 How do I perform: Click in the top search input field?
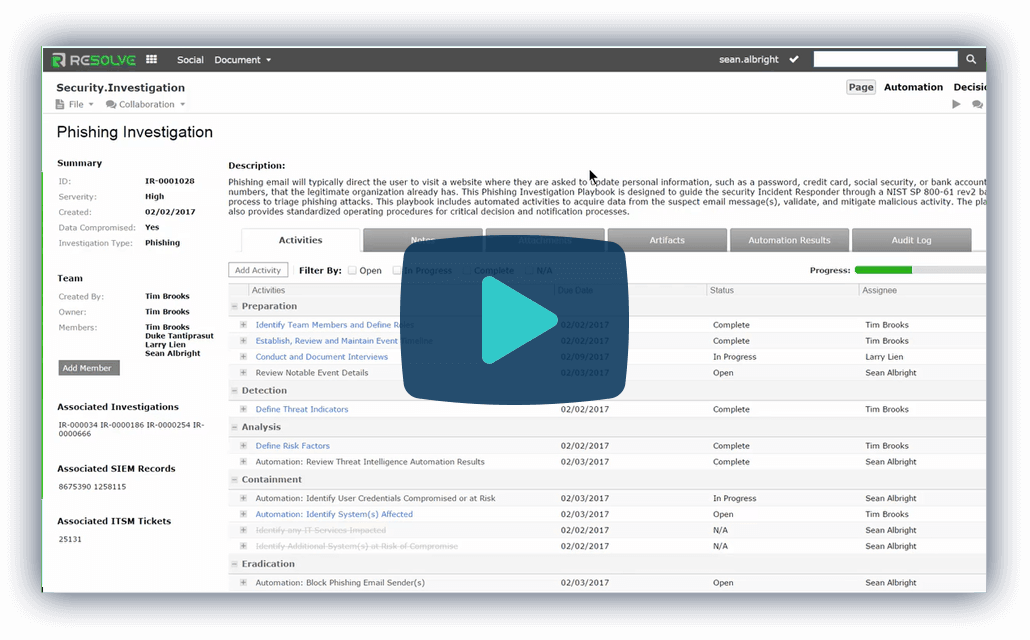click(885, 60)
